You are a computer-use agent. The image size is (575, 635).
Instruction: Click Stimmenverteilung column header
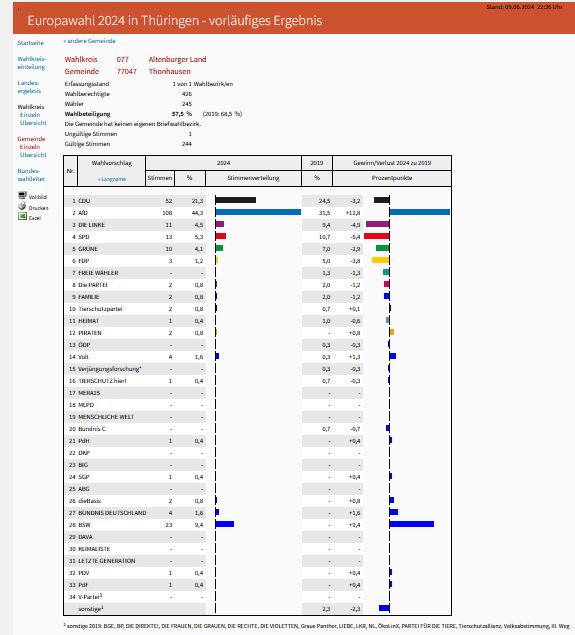(x=253, y=178)
